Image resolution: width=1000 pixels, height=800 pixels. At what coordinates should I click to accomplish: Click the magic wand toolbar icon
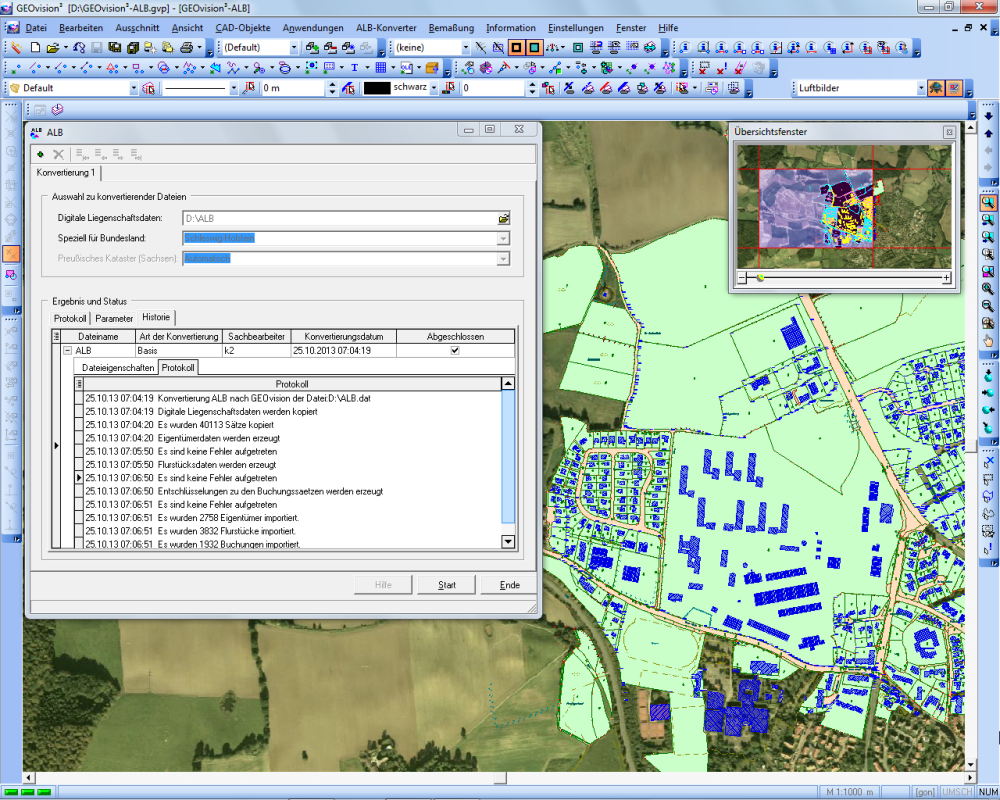coord(16,47)
